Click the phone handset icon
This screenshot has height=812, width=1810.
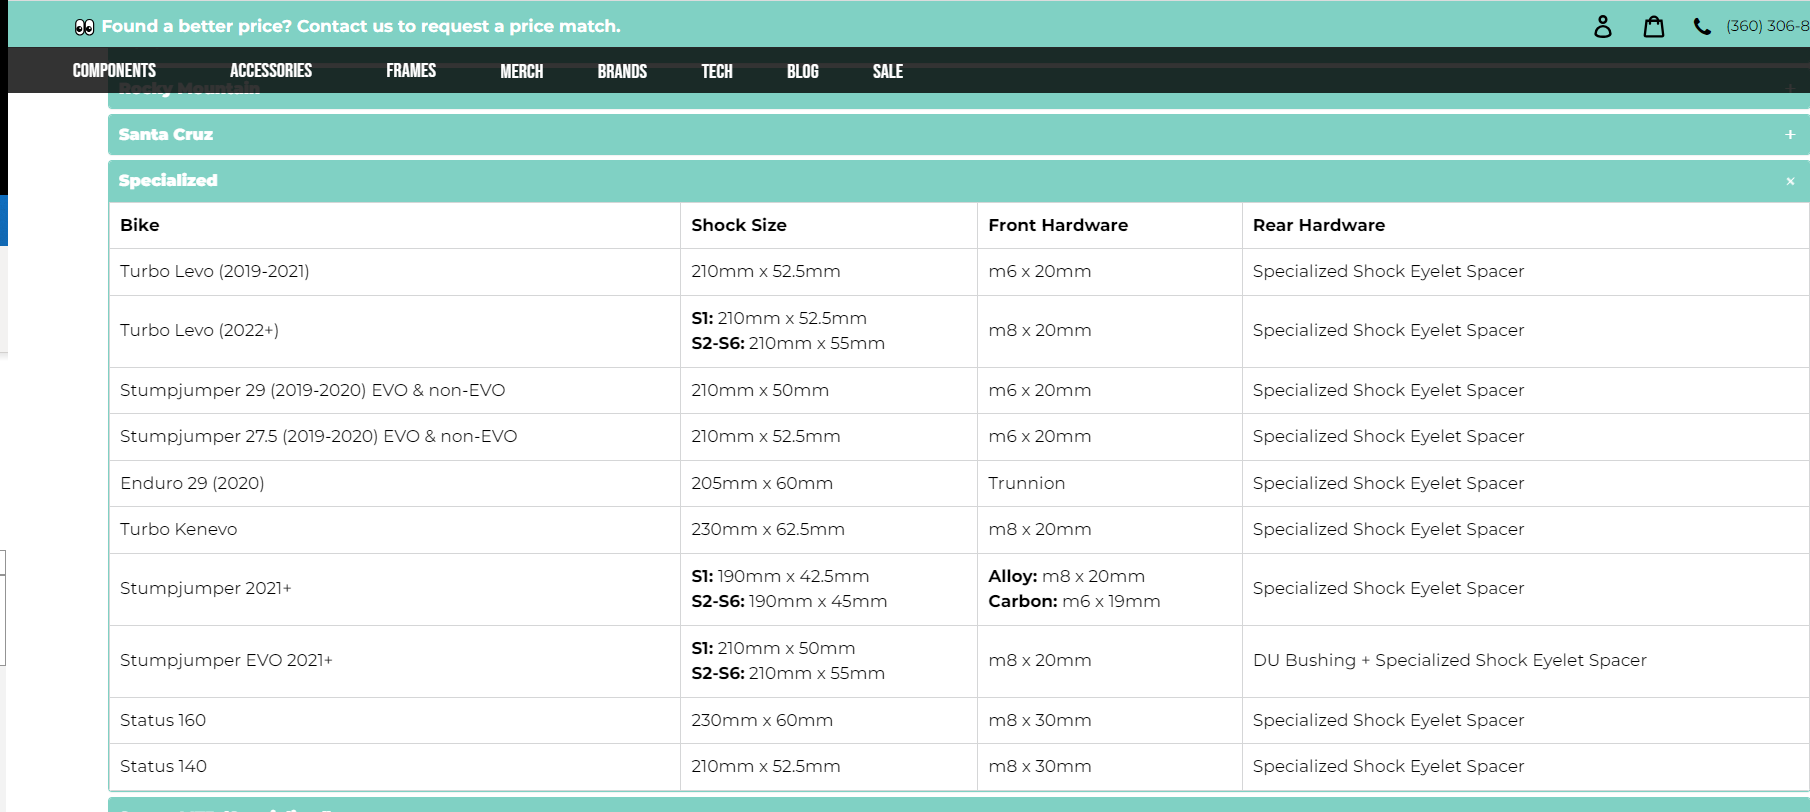point(1702,27)
